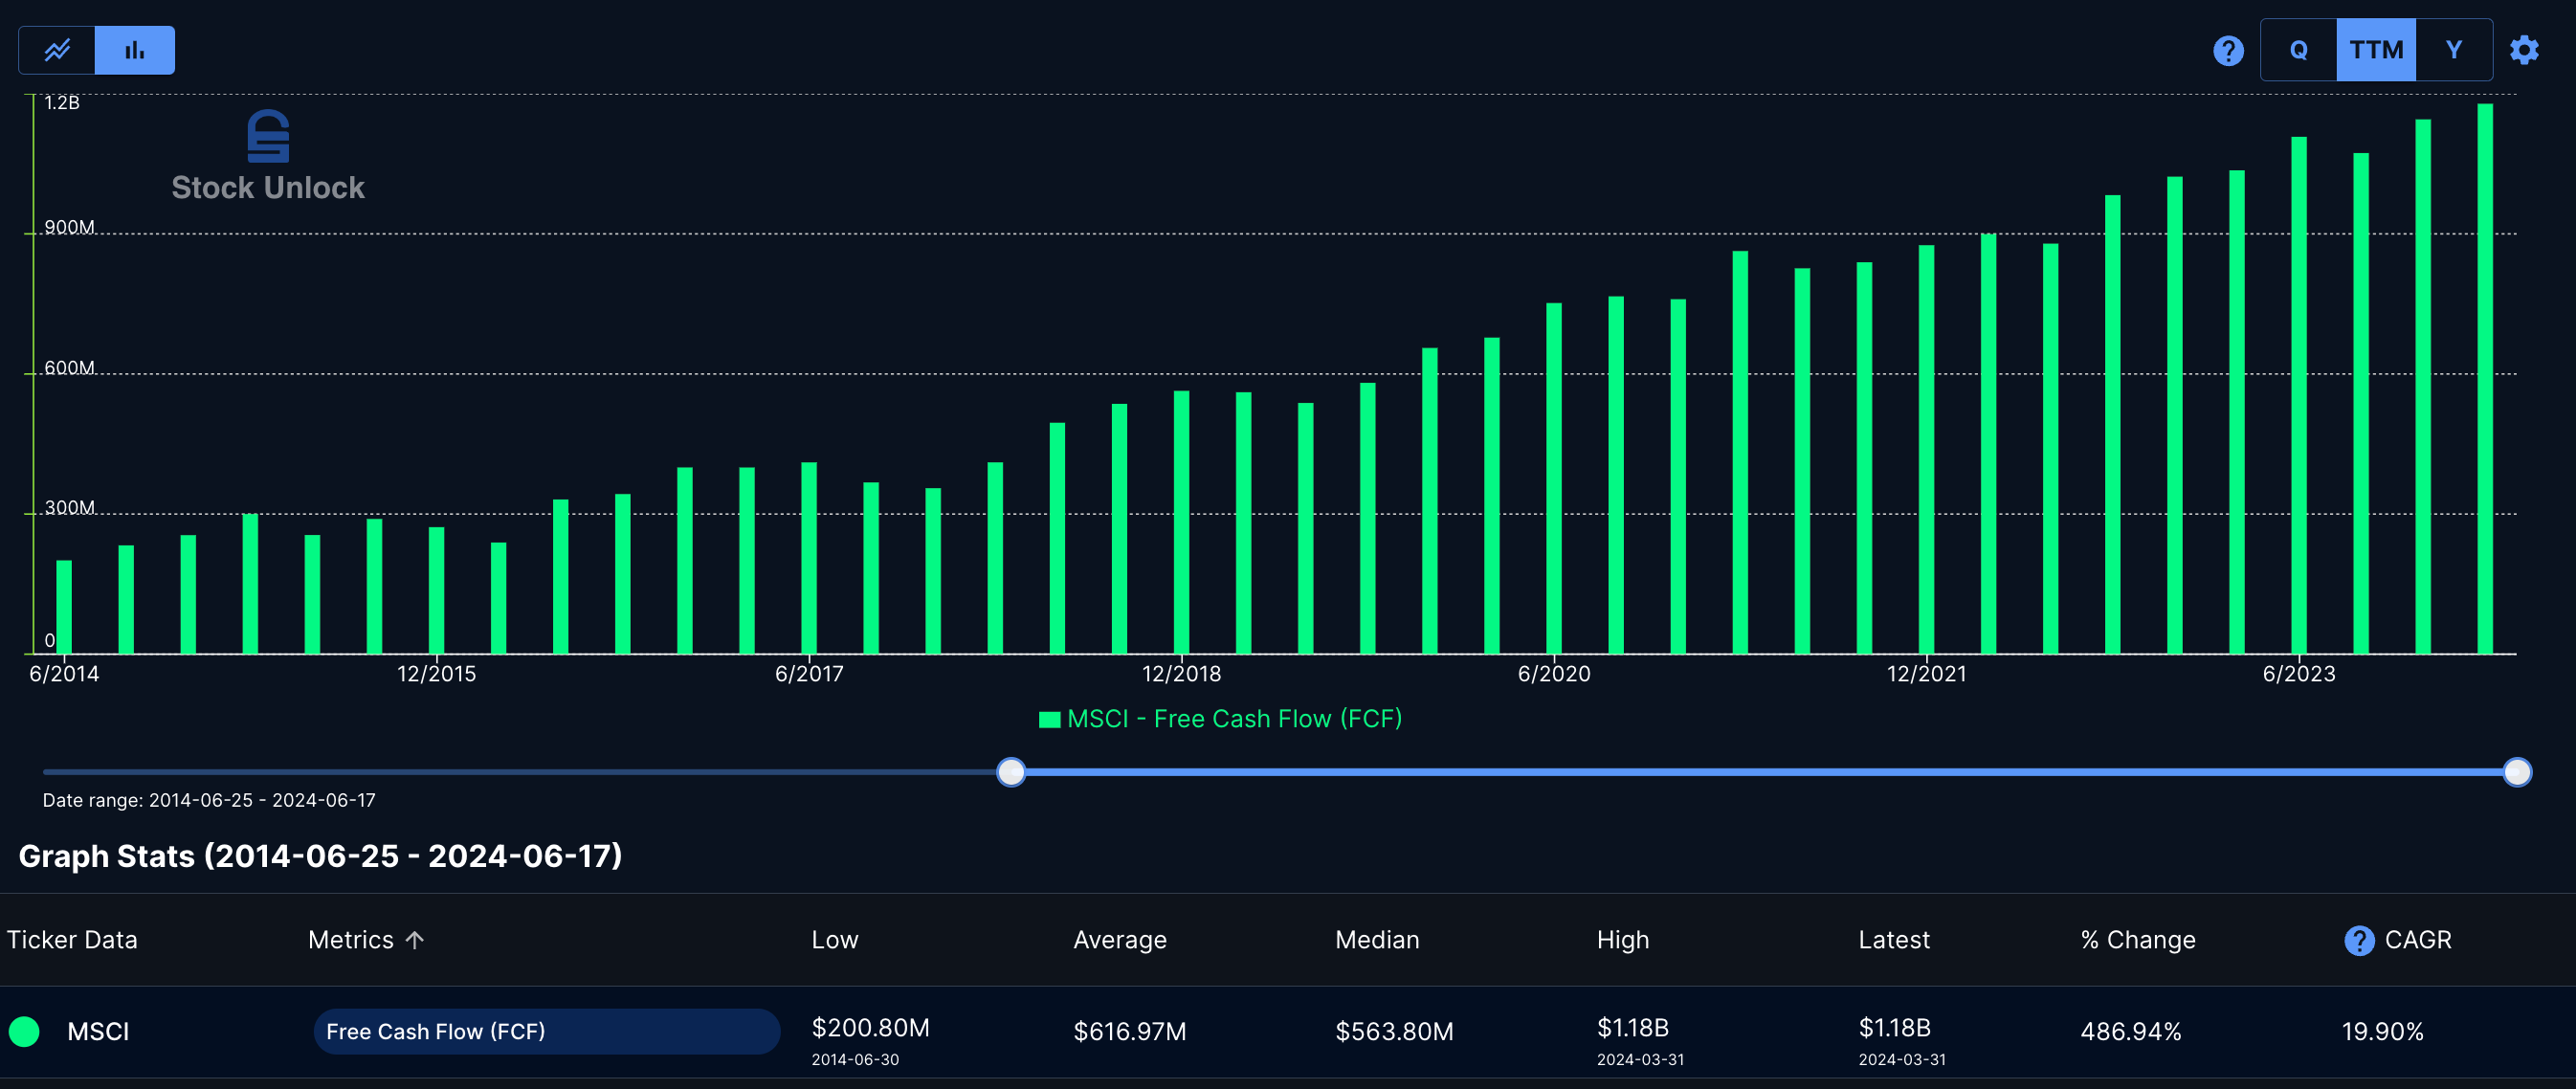Image resolution: width=2576 pixels, height=1089 pixels.
Task: Click the bar above the 12/2018 label
Action: pos(1181,522)
